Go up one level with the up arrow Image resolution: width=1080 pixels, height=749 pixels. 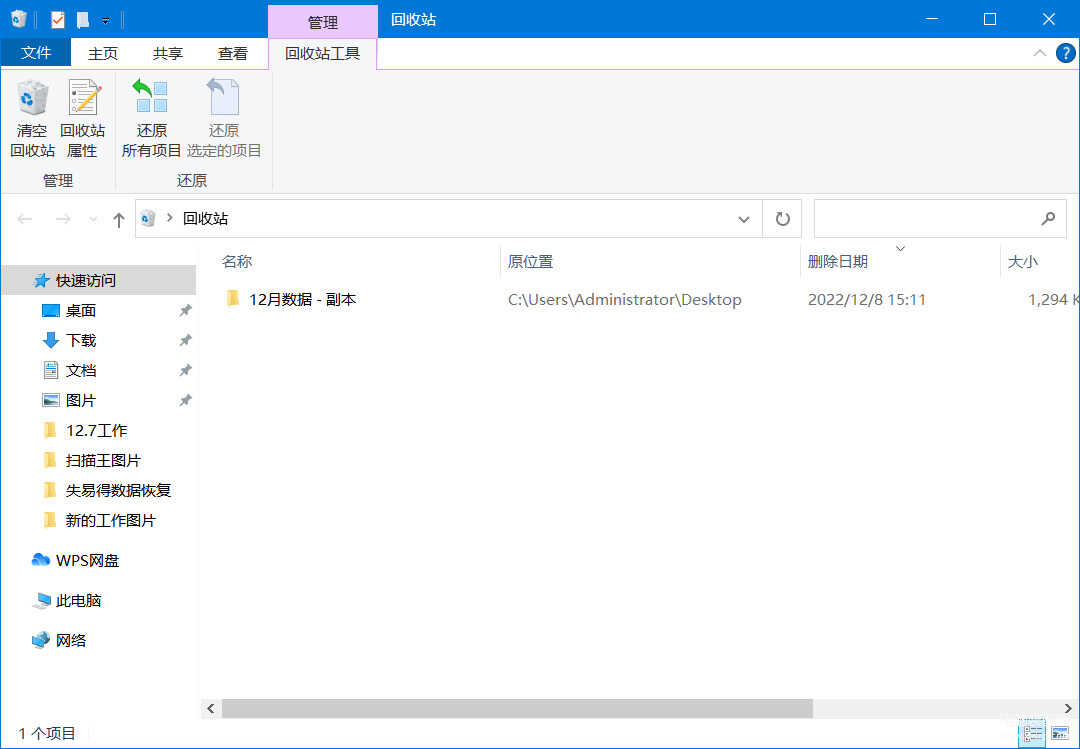tap(118, 219)
